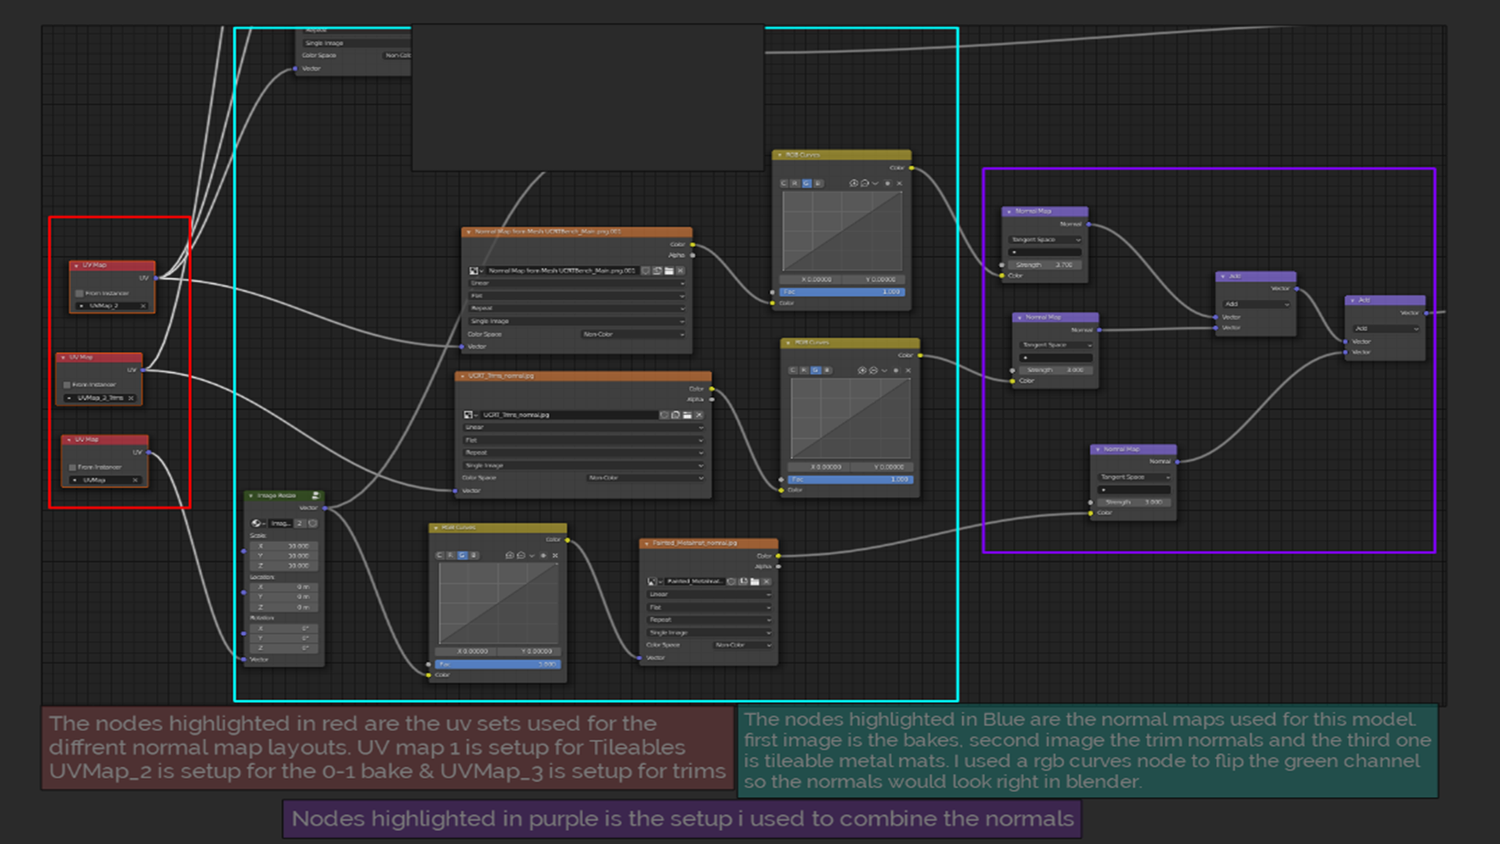Clear the UVMap_2 field in UV Map node
The width and height of the screenshot is (1500, 844).
[143, 306]
